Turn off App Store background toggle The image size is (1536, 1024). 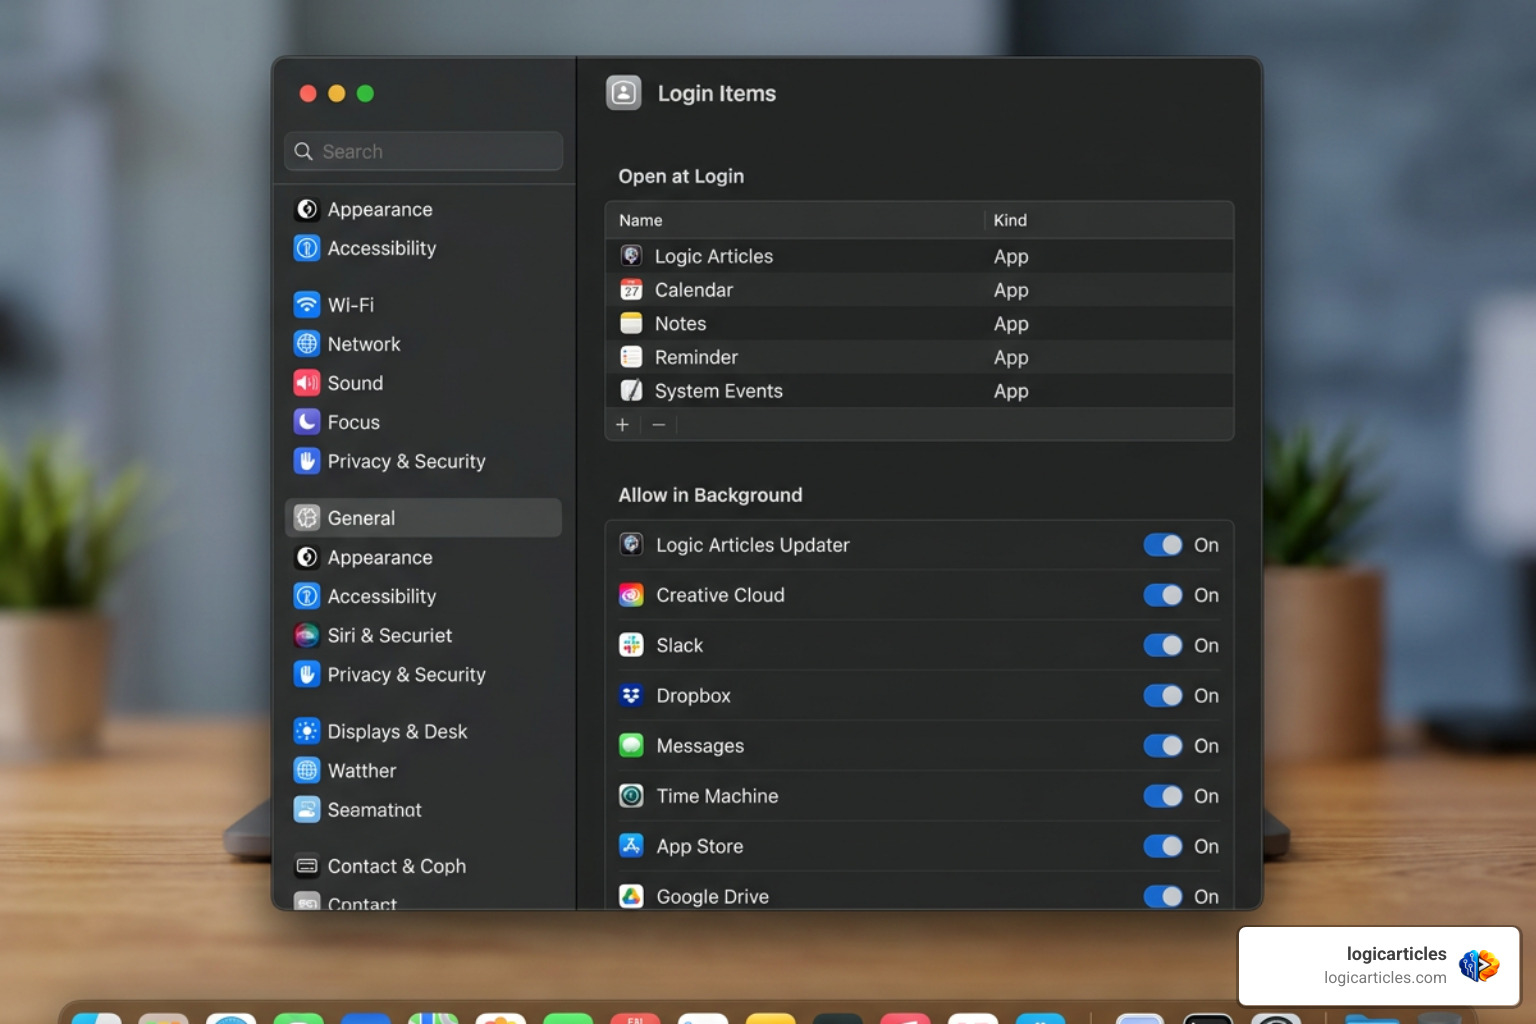[x=1163, y=846]
